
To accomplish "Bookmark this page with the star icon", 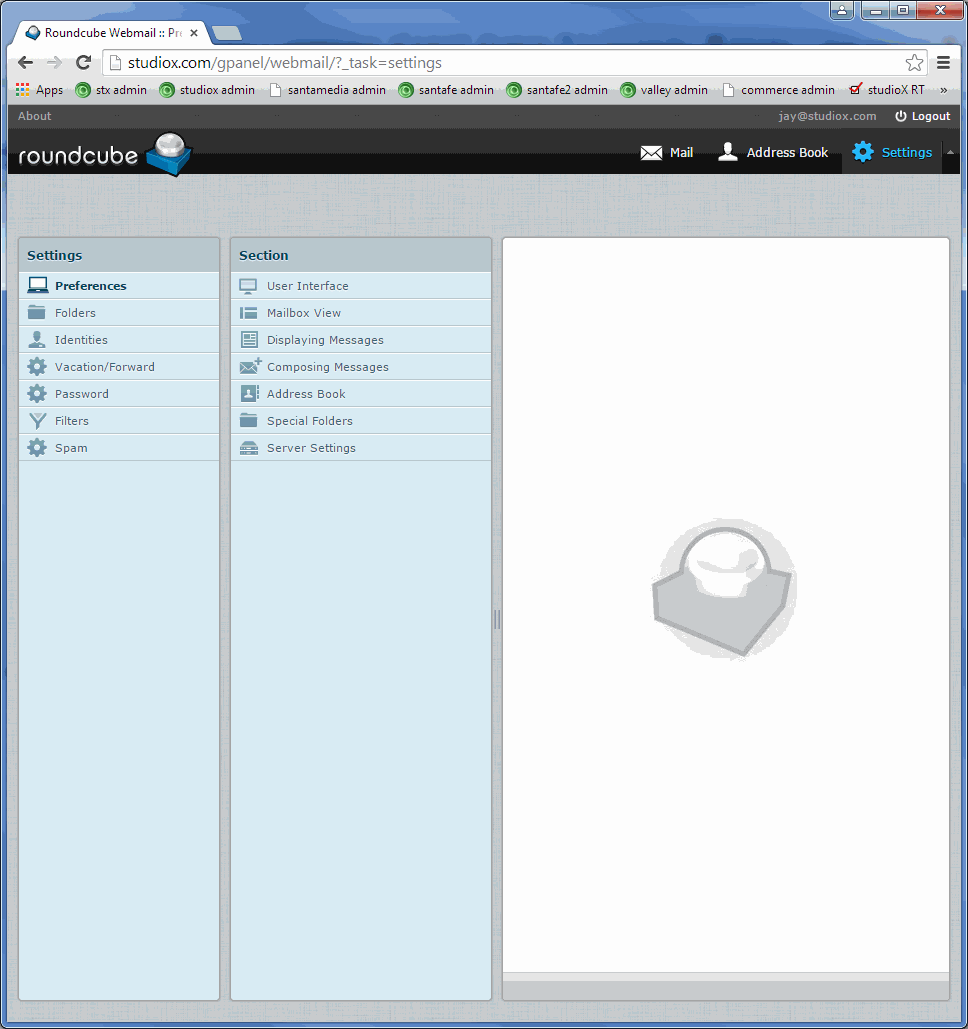I will coord(914,63).
